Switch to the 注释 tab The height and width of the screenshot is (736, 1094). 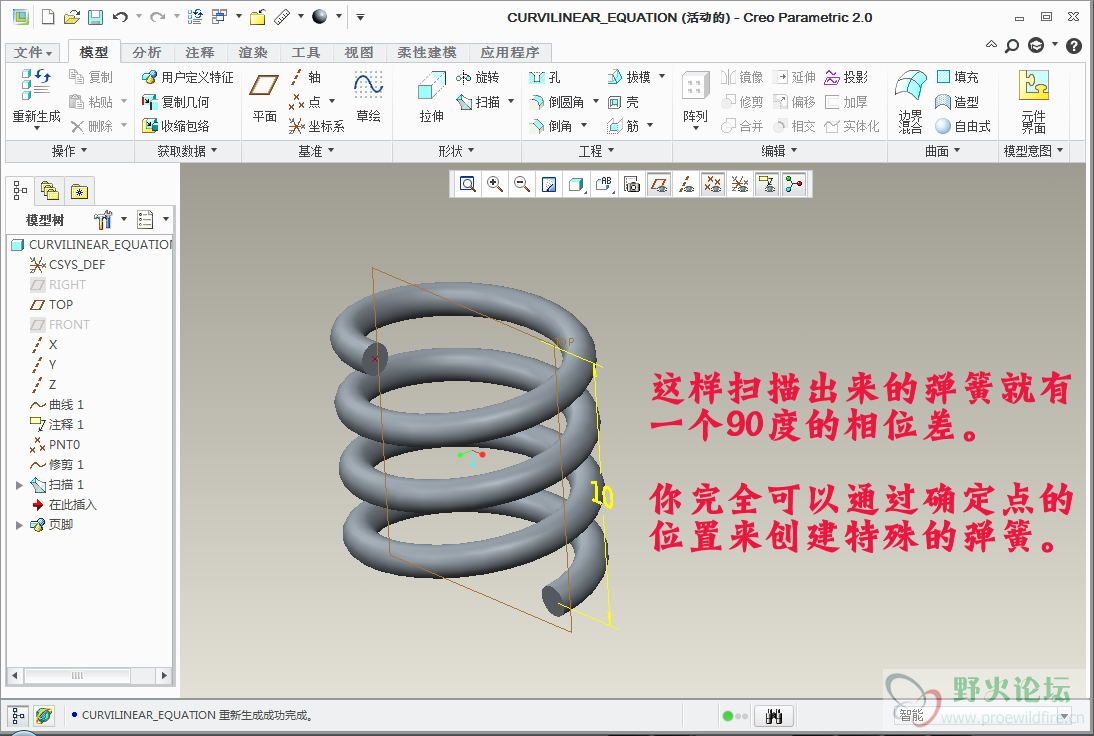(200, 52)
